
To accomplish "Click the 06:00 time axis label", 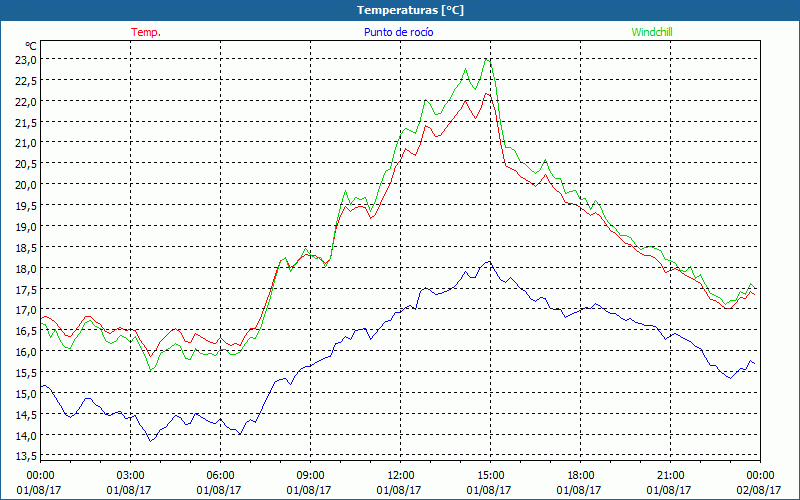I will 220,475.
